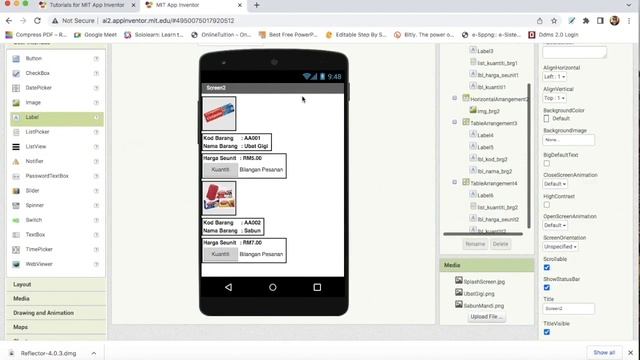Expand the Media palette section
The width and height of the screenshot is (640, 360).
(x=56, y=299)
